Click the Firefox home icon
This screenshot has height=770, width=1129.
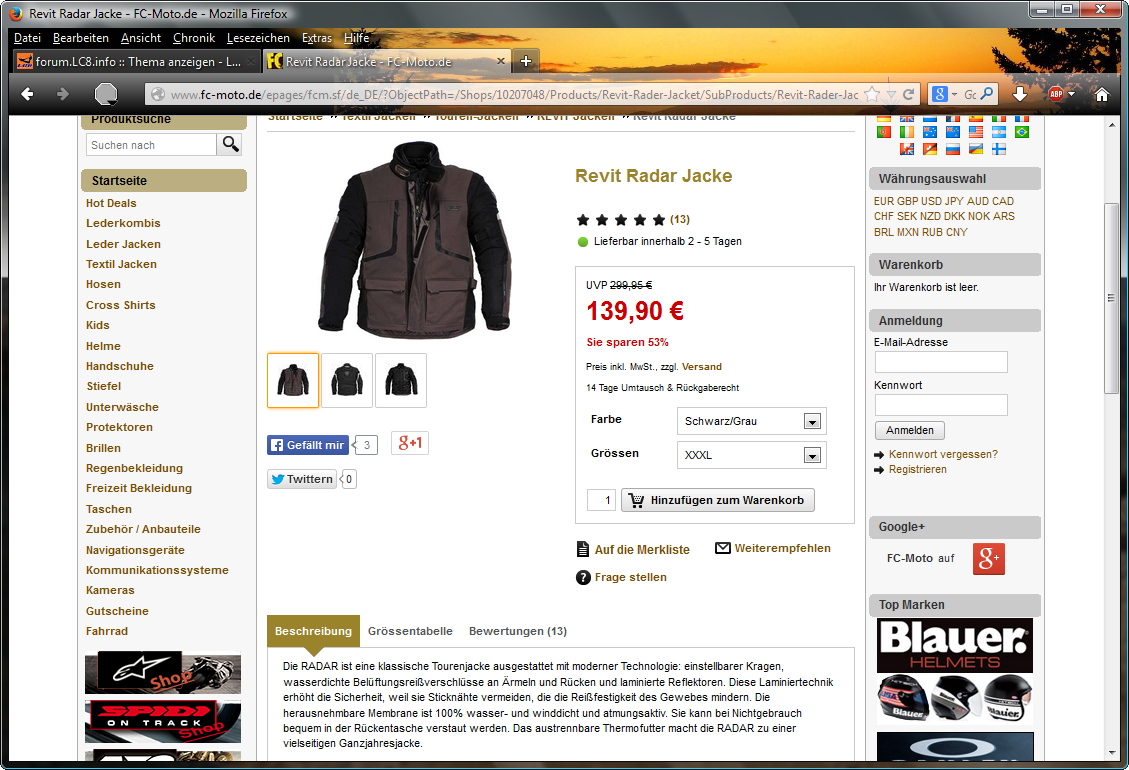pyautogui.click(x=1102, y=94)
